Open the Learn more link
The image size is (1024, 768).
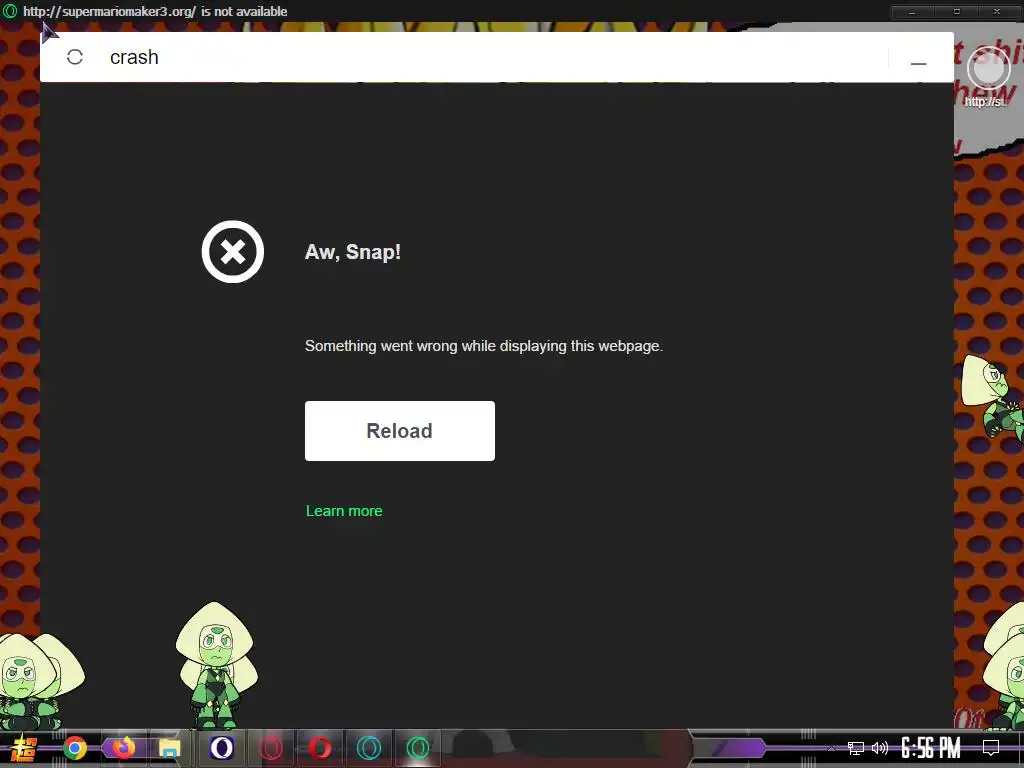(x=344, y=511)
